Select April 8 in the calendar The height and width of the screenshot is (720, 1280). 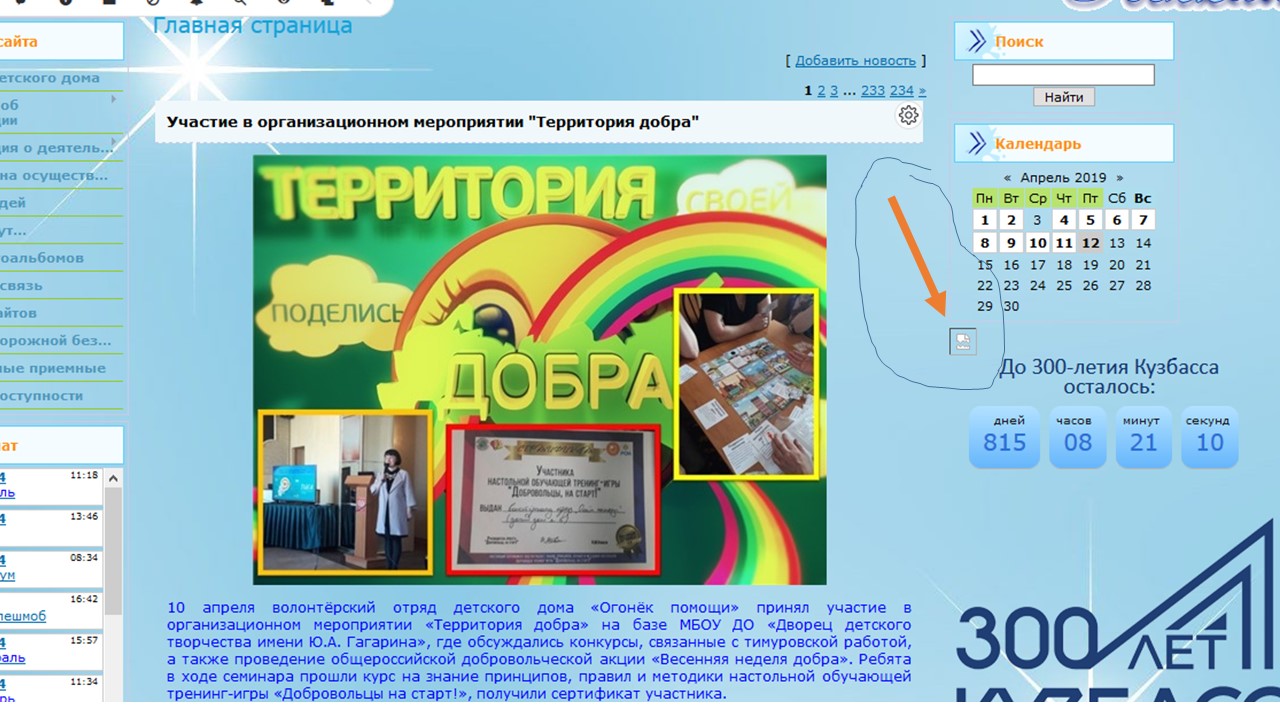click(985, 243)
